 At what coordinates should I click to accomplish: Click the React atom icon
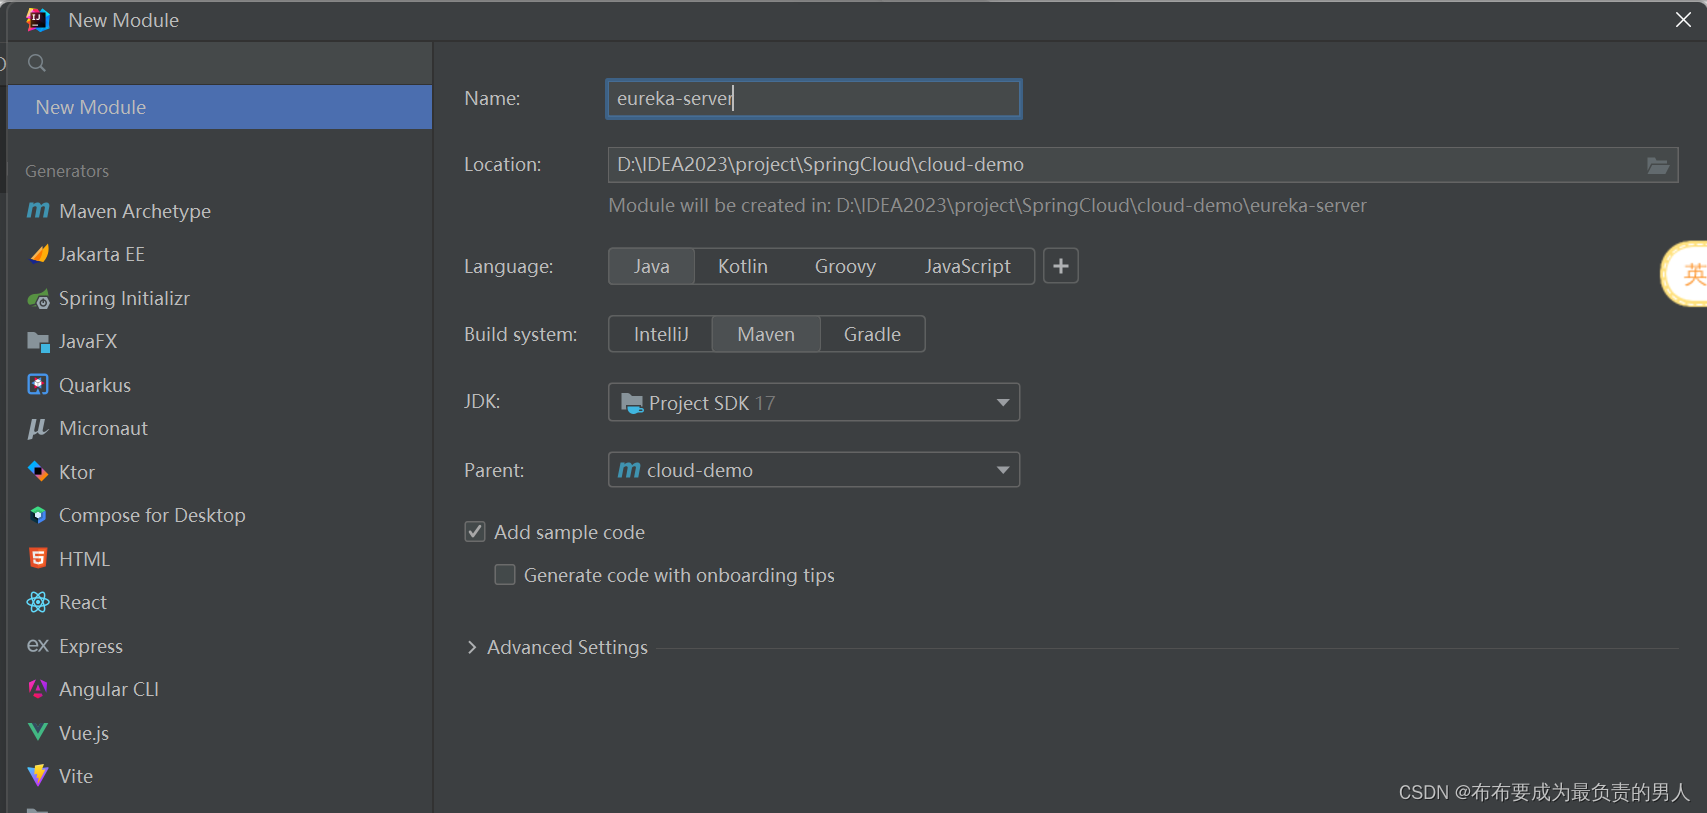click(x=38, y=602)
